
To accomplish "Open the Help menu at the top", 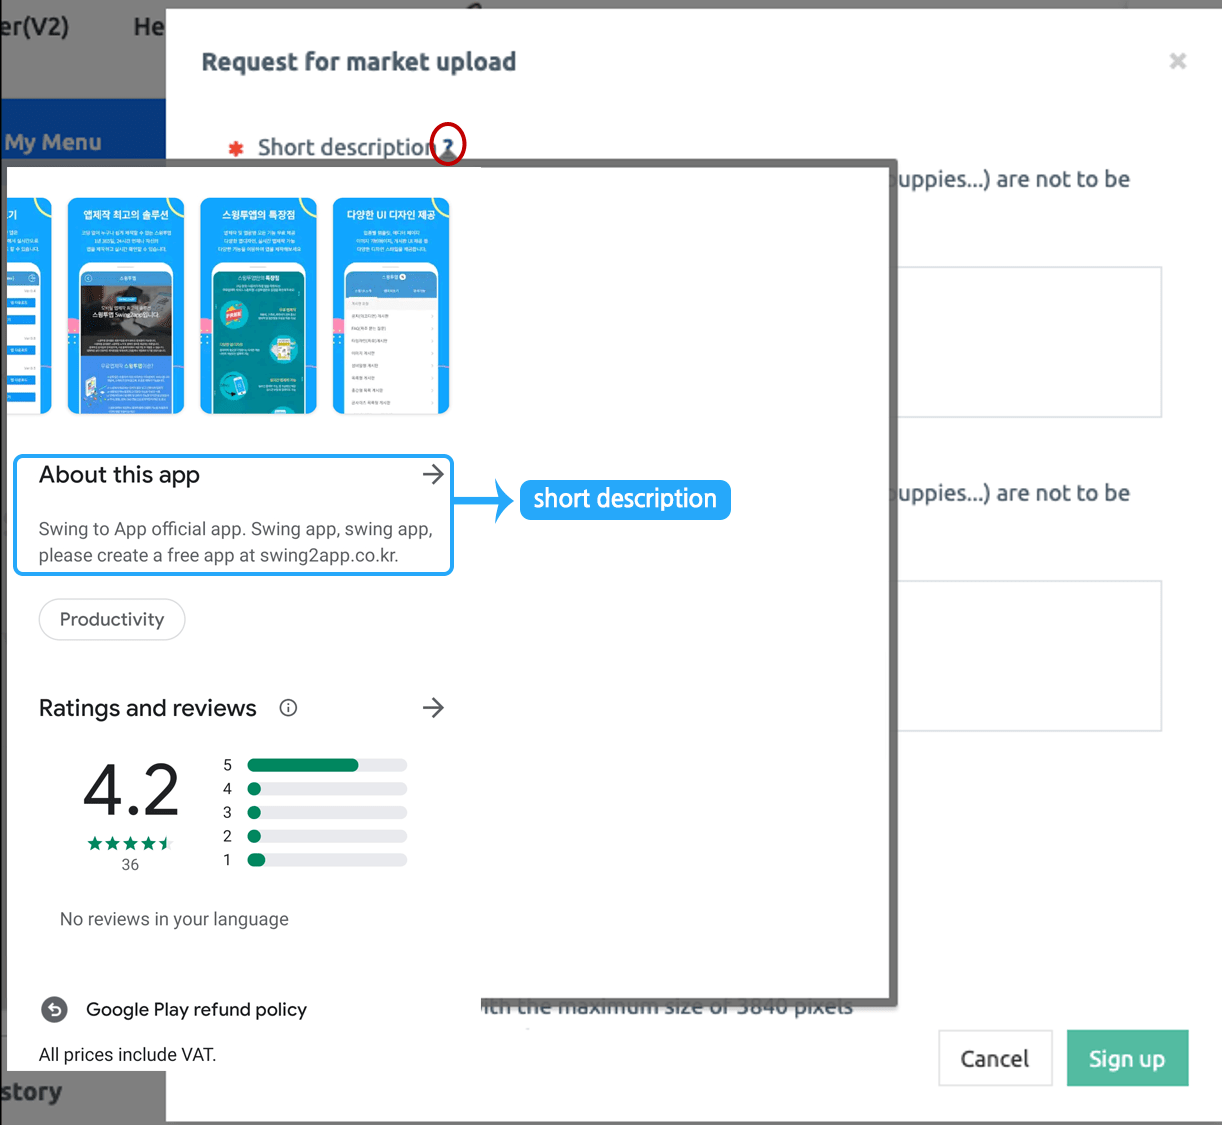I will (x=148, y=26).
